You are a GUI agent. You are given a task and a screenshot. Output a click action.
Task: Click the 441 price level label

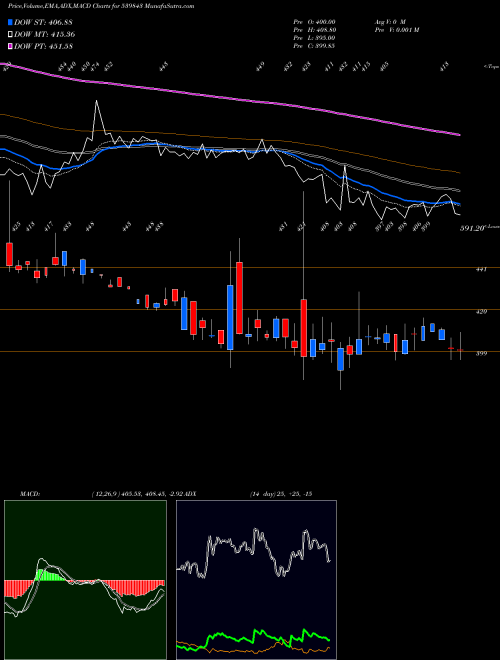pyautogui.click(x=481, y=269)
